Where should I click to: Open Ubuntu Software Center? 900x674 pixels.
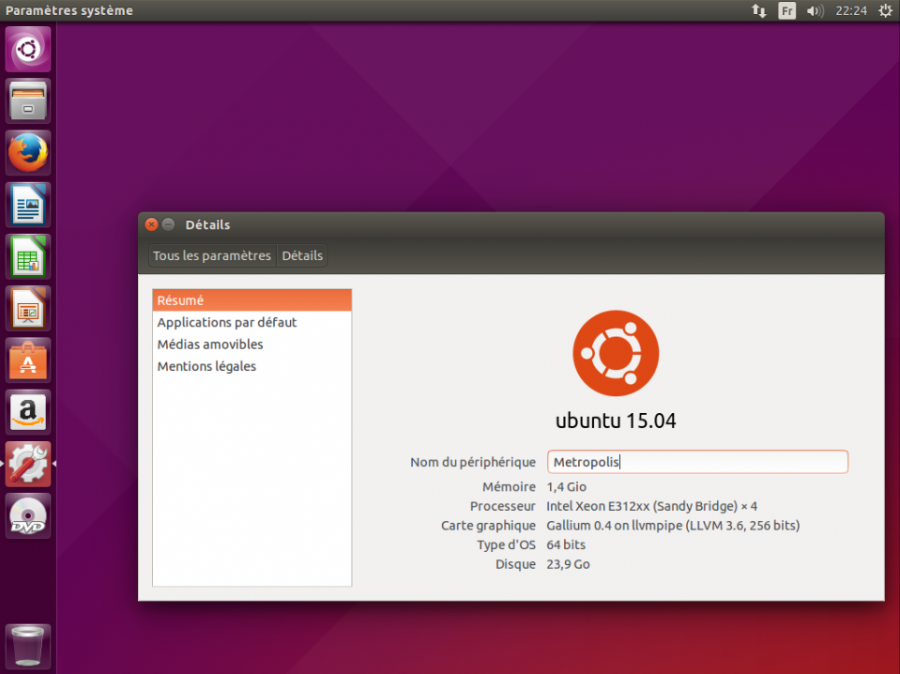[28, 361]
